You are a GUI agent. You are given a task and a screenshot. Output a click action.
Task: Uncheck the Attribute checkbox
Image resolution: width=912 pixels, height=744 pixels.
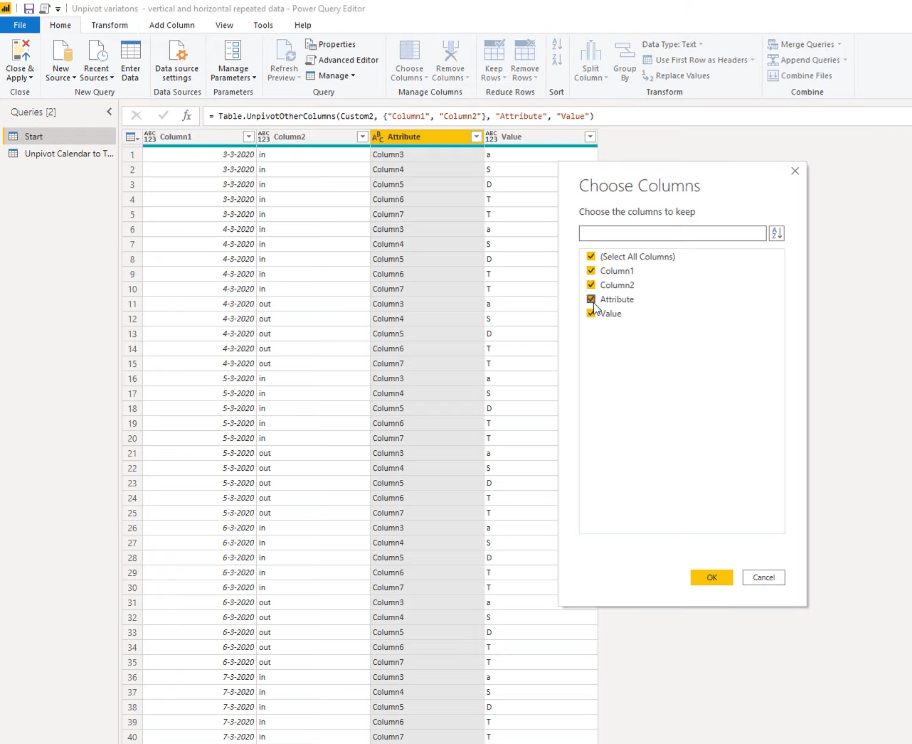coord(591,299)
